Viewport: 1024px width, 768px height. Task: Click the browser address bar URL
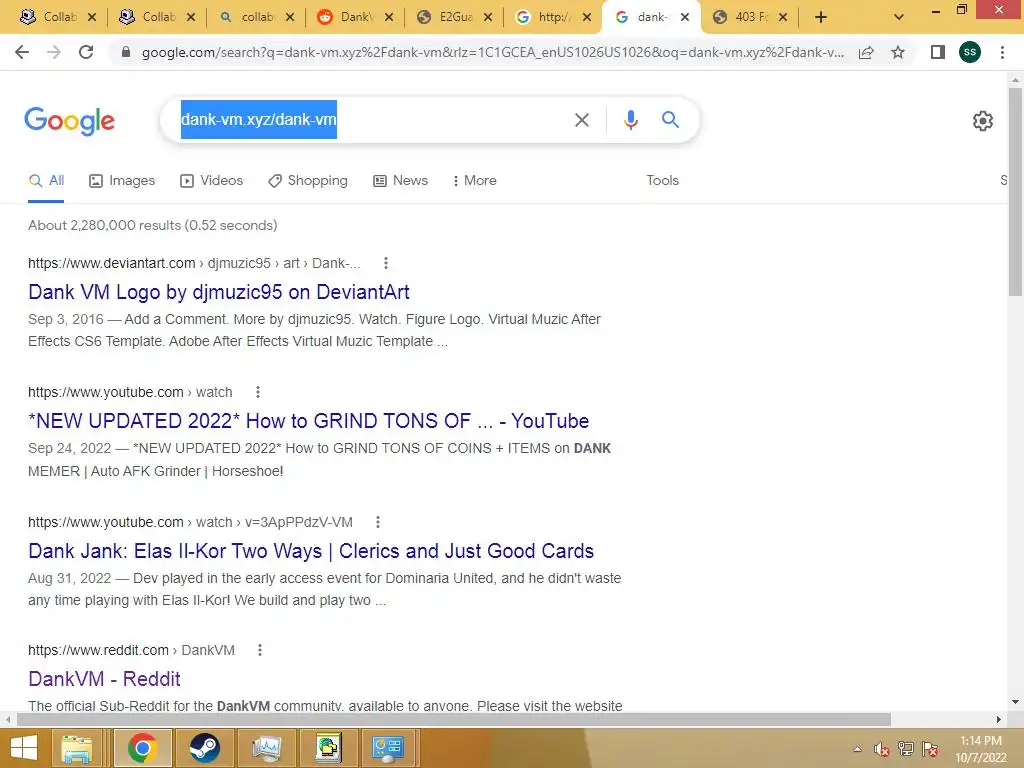tap(492, 52)
